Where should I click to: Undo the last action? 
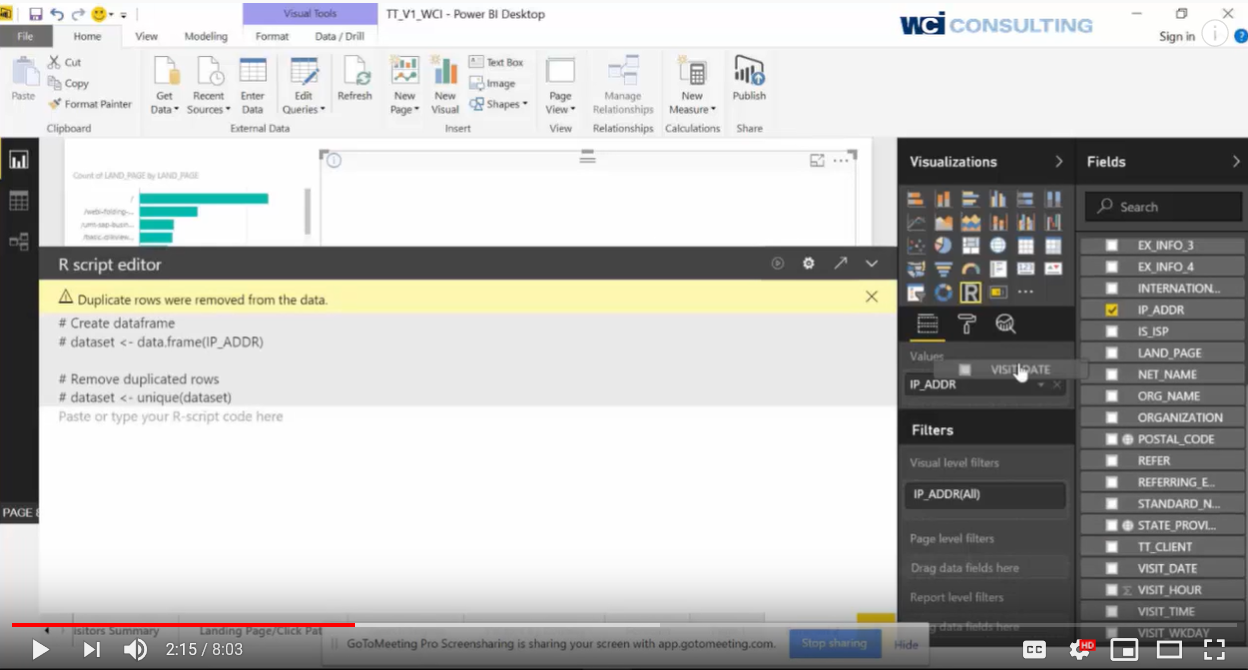tap(56, 14)
